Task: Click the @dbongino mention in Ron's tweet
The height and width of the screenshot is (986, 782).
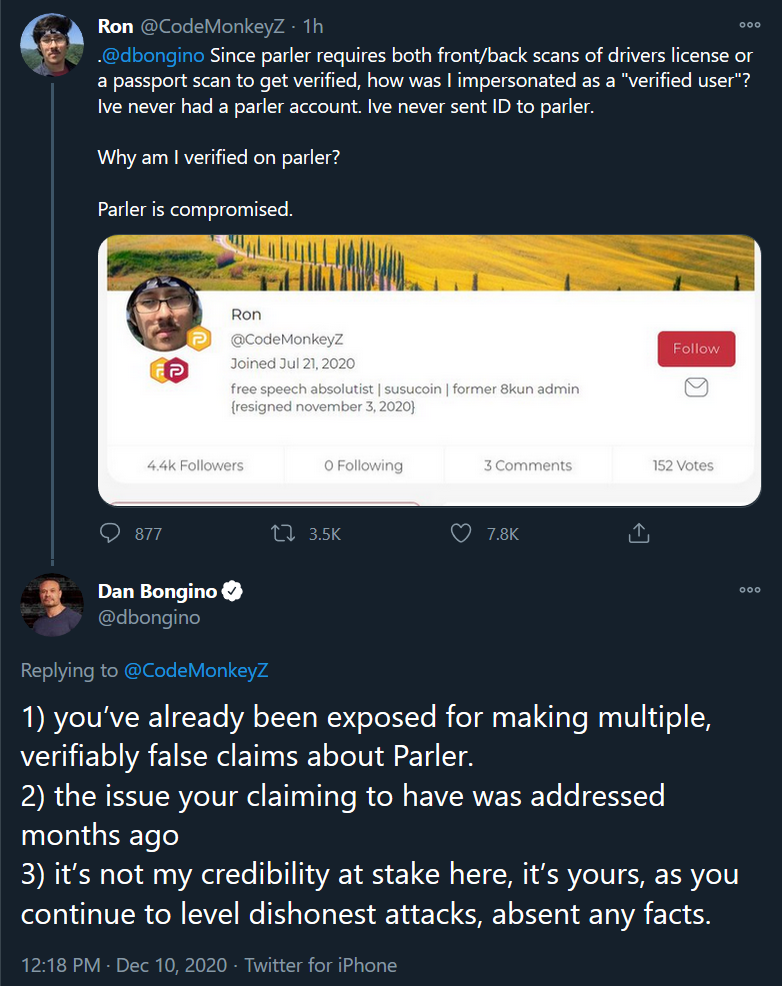Action: pos(151,54)
